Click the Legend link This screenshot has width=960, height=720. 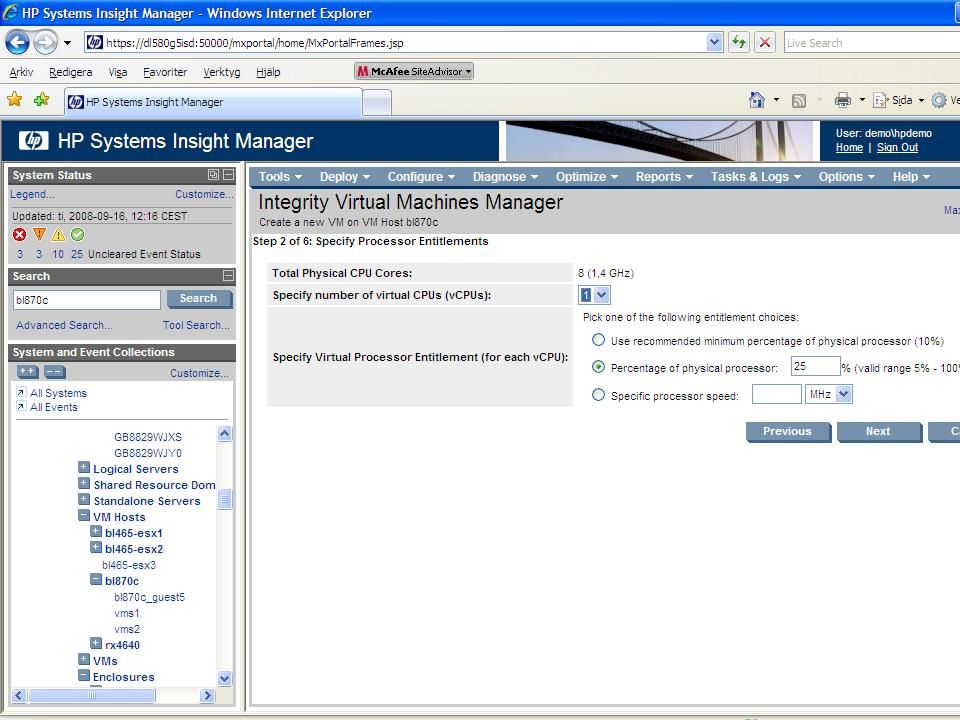click(32, 194)
